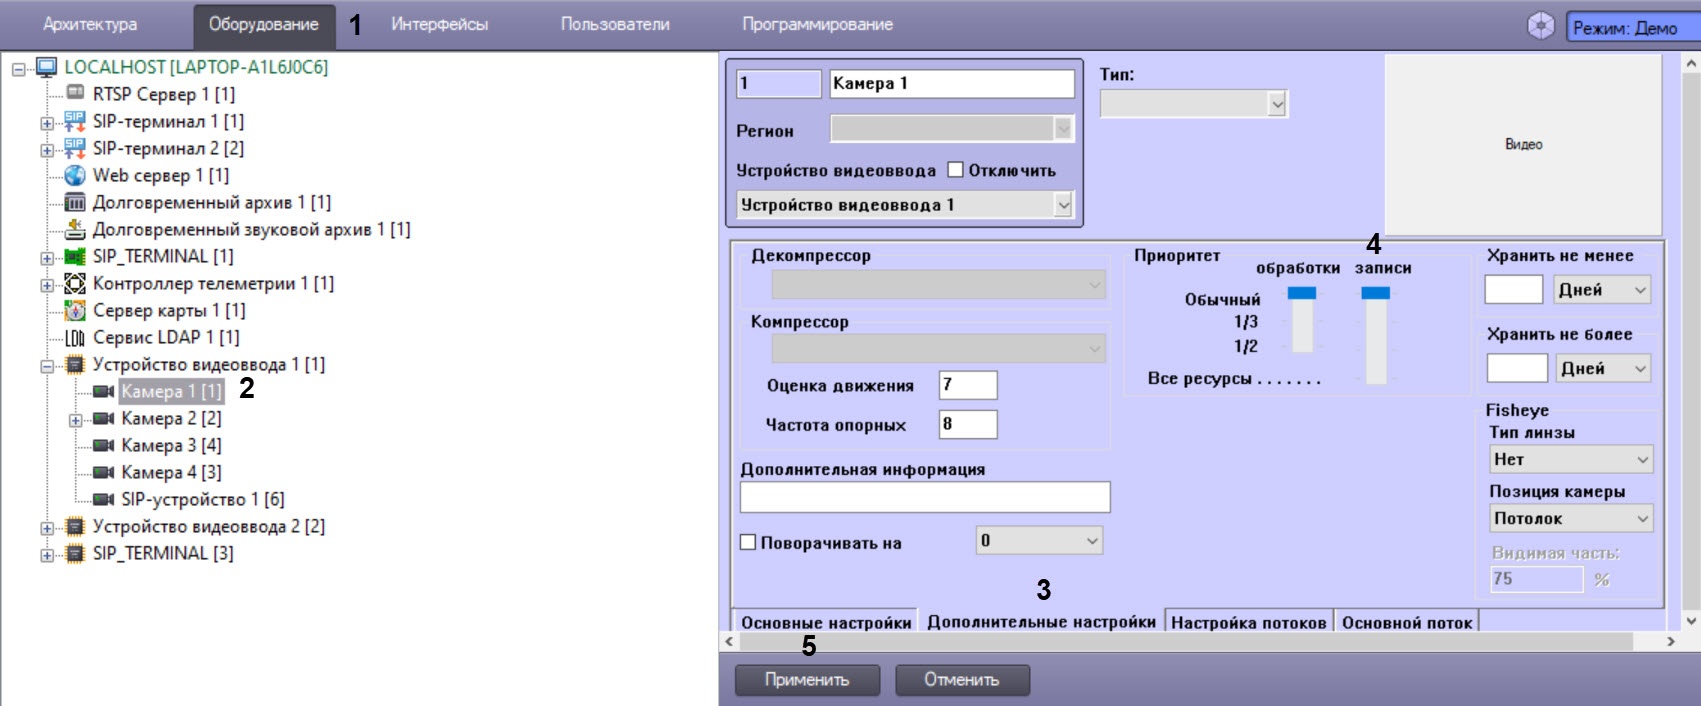Viewport: 1701px width, 706px height.
Task: Toggle the Поворачивать на checkbox
Action: tap(747, 542)
